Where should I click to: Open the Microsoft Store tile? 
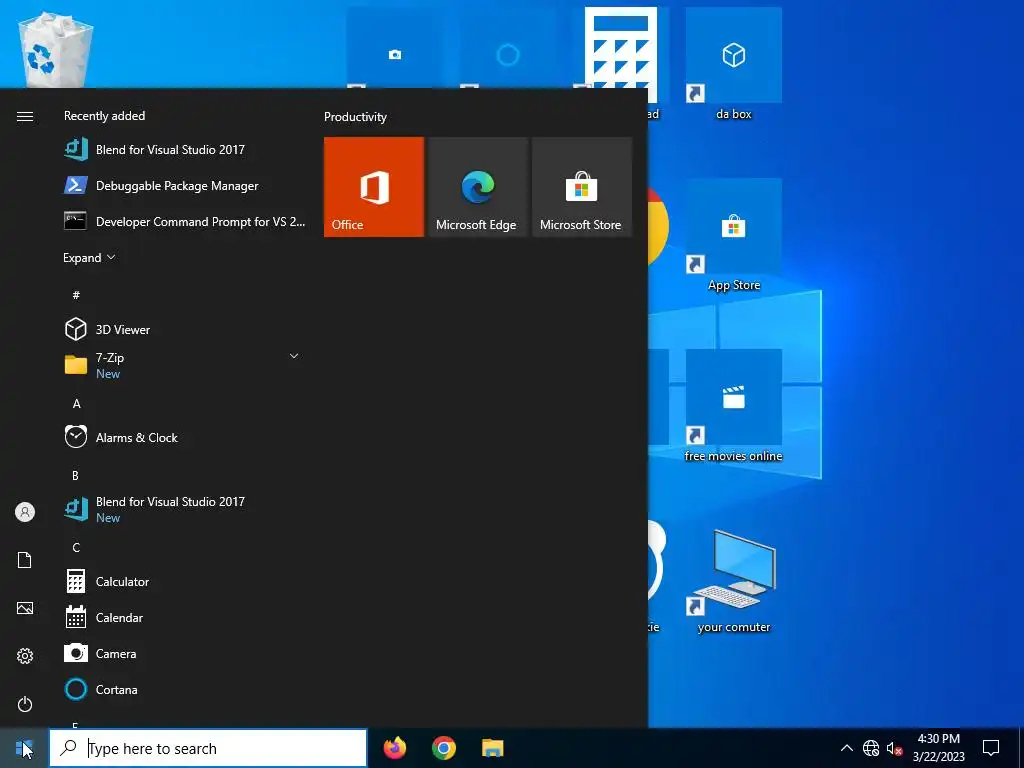(x=582, y=187)
